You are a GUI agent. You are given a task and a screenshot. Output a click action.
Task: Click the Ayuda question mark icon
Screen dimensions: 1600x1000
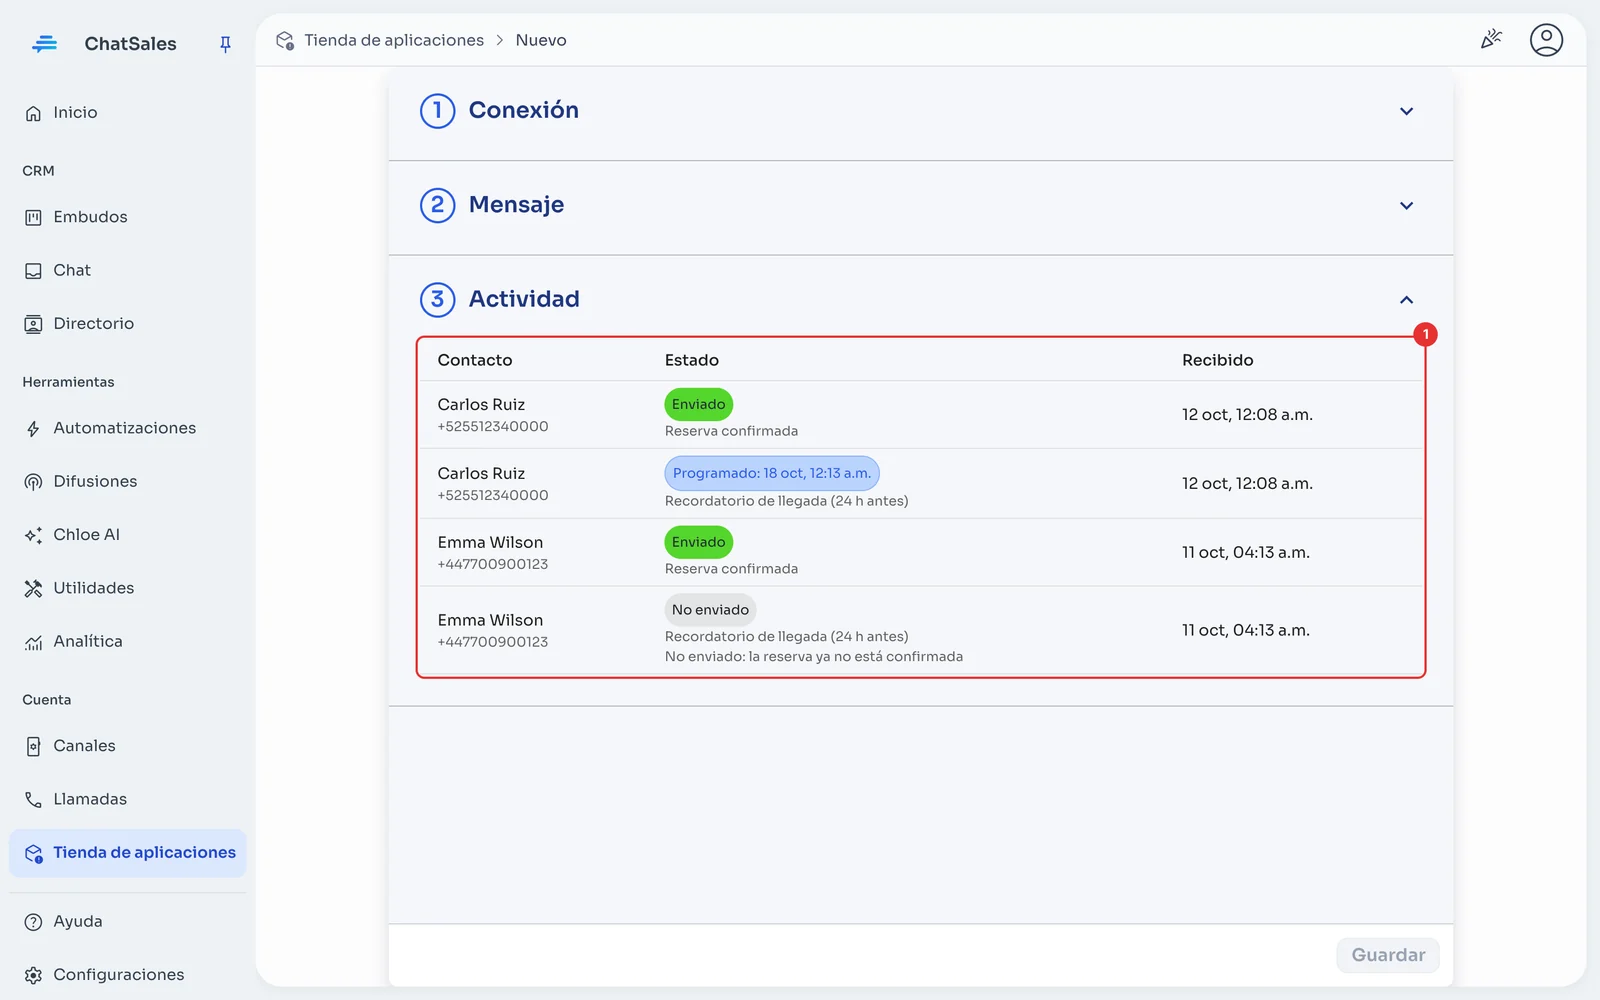click(x=33, y=922)
